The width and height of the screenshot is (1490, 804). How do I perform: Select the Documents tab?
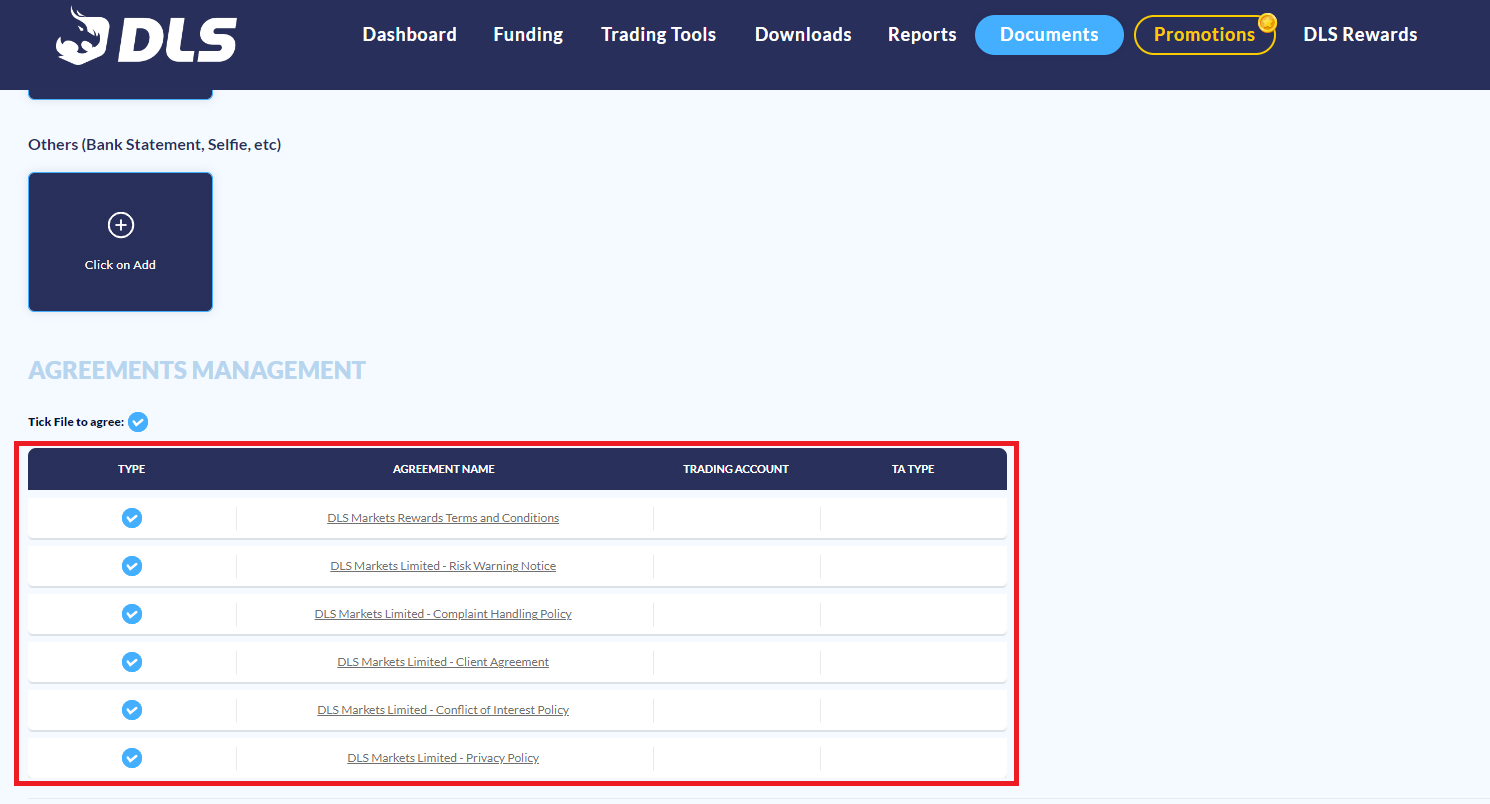[1049, 35]
